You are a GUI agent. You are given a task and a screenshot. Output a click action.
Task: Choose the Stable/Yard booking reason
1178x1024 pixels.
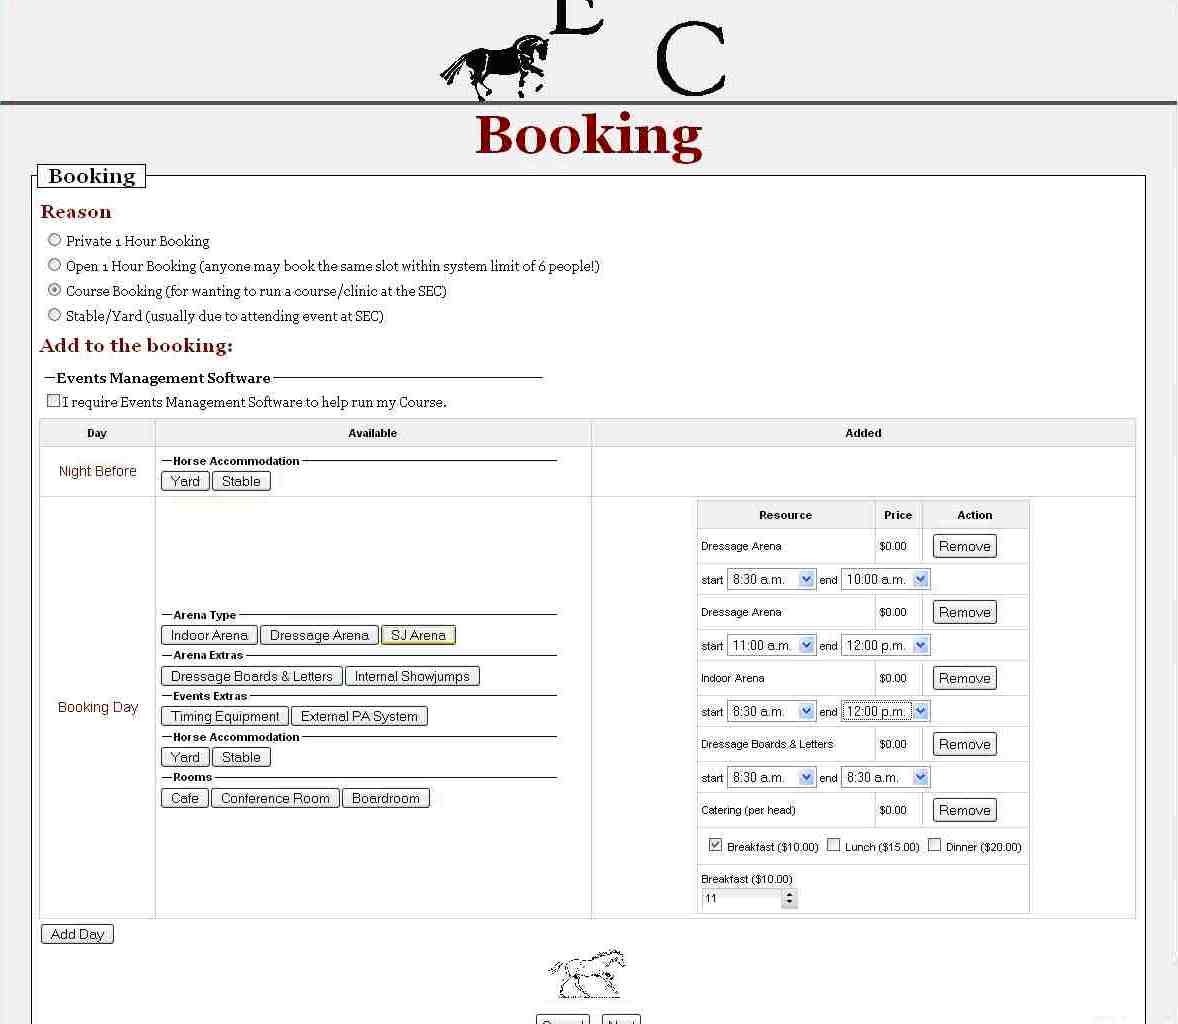tap(55, 315)
